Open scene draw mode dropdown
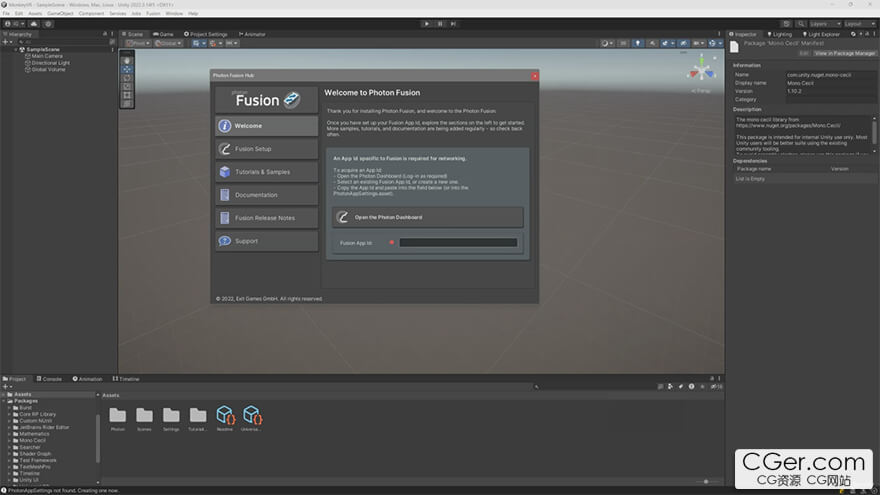880x495 pixels. click(607, 43)
